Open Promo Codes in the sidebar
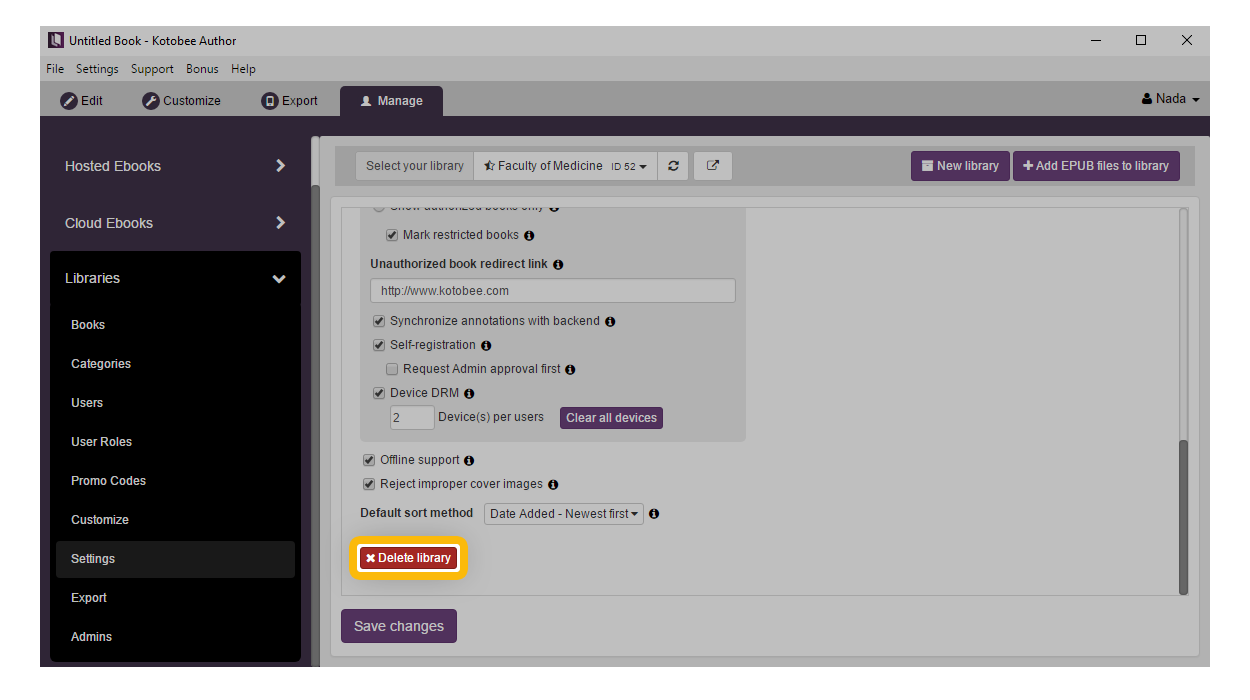This screenshot has height=700, width=1250. (x=175, y=481)
